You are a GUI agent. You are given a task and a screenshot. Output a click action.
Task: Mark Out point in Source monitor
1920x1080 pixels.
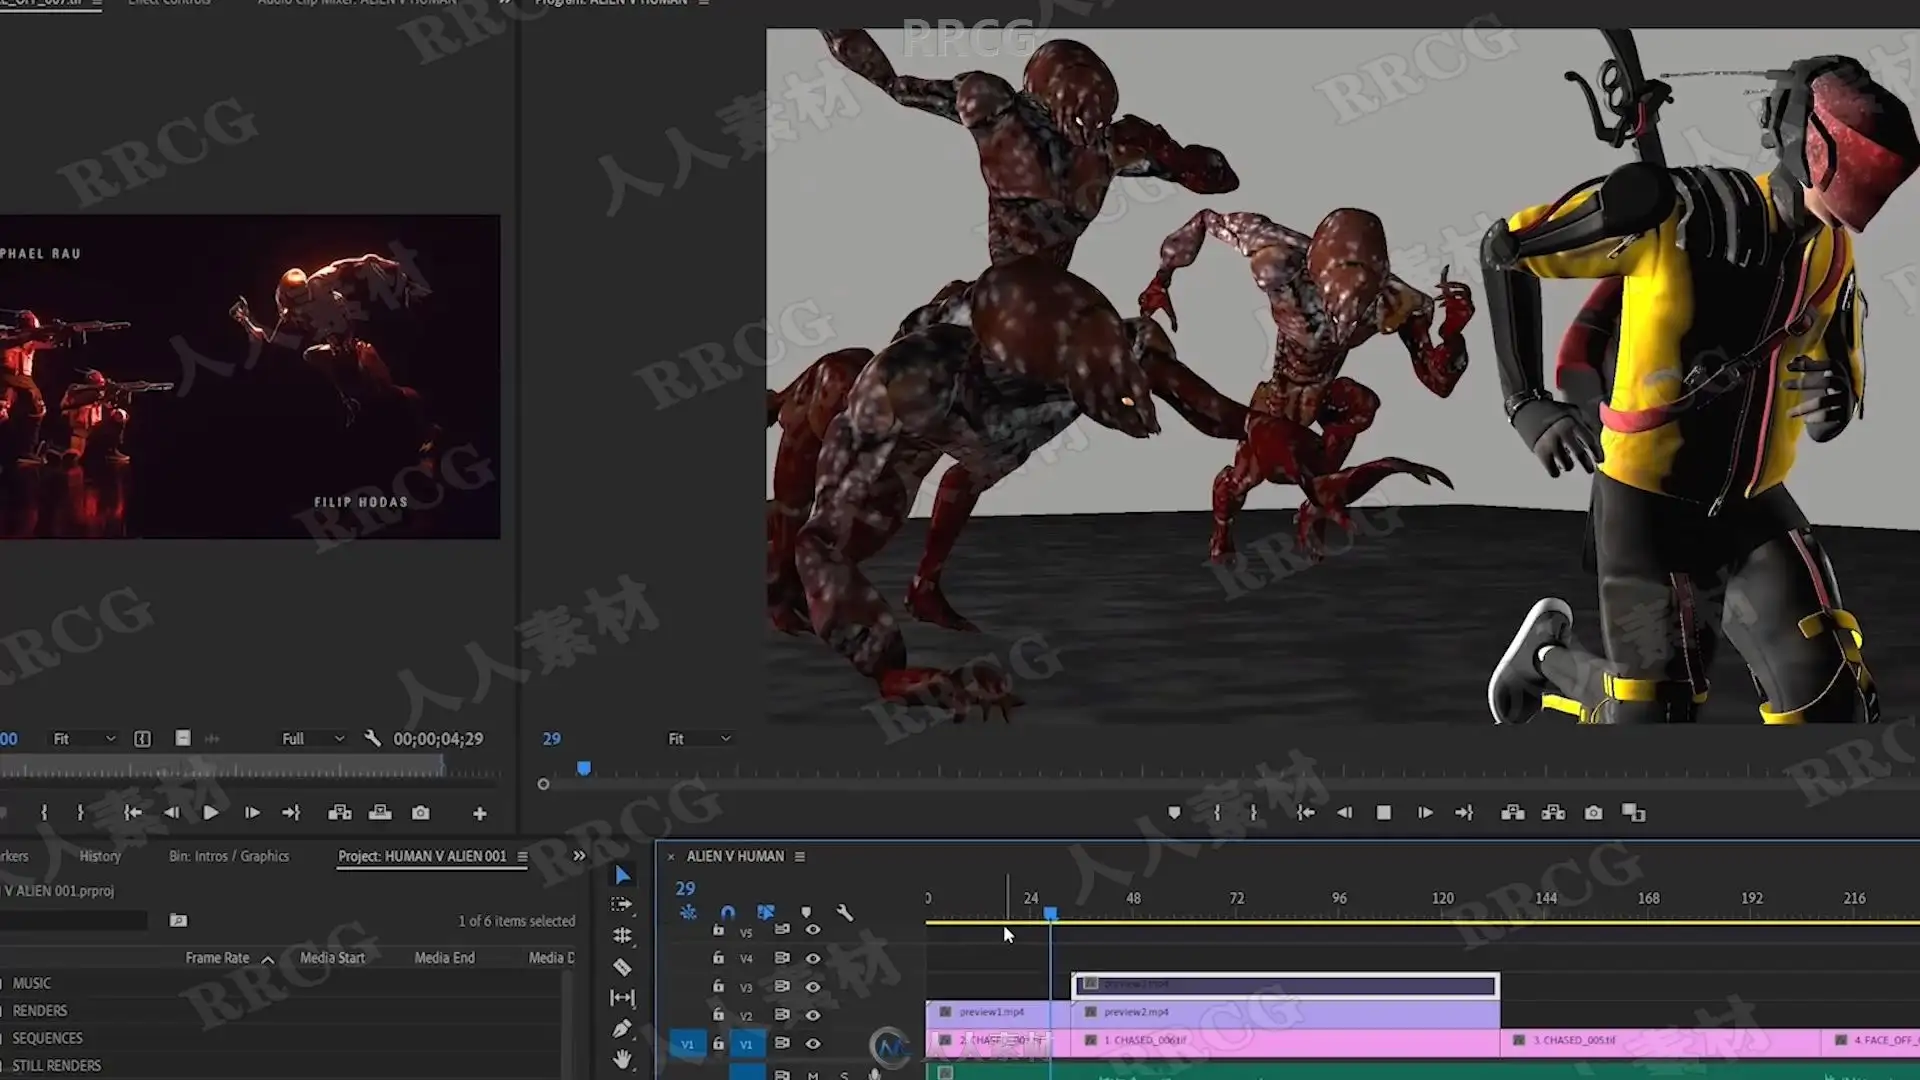pos(80,813)
